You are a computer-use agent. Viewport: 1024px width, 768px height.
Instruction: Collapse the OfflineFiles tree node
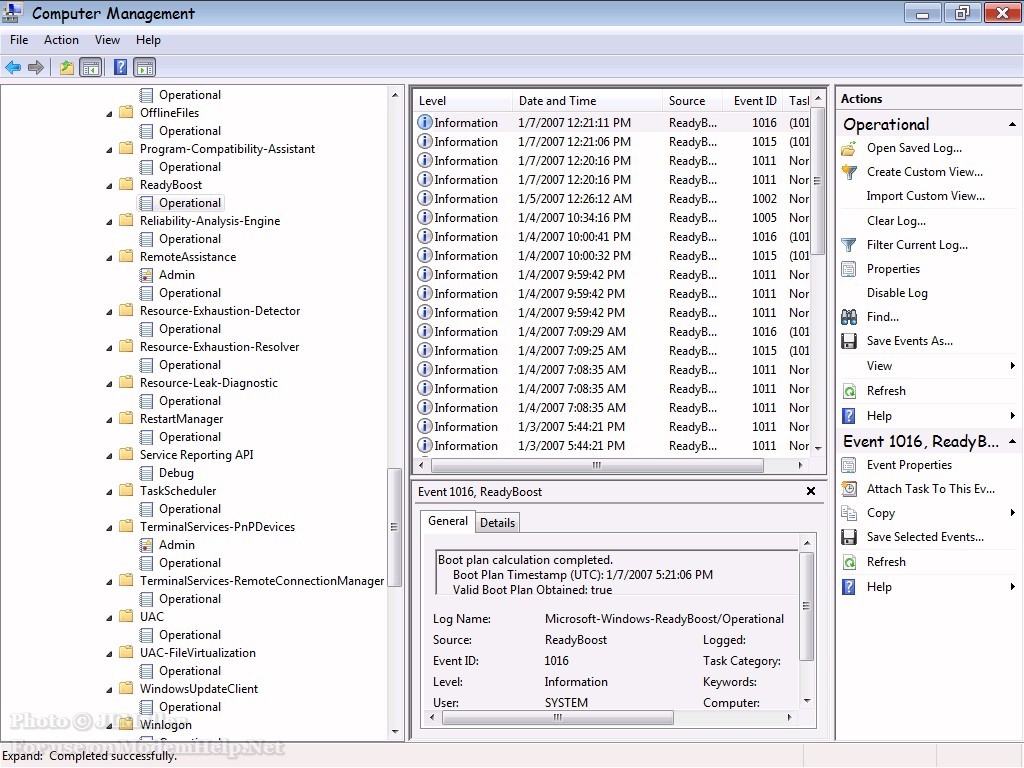(x=109, y=114)
